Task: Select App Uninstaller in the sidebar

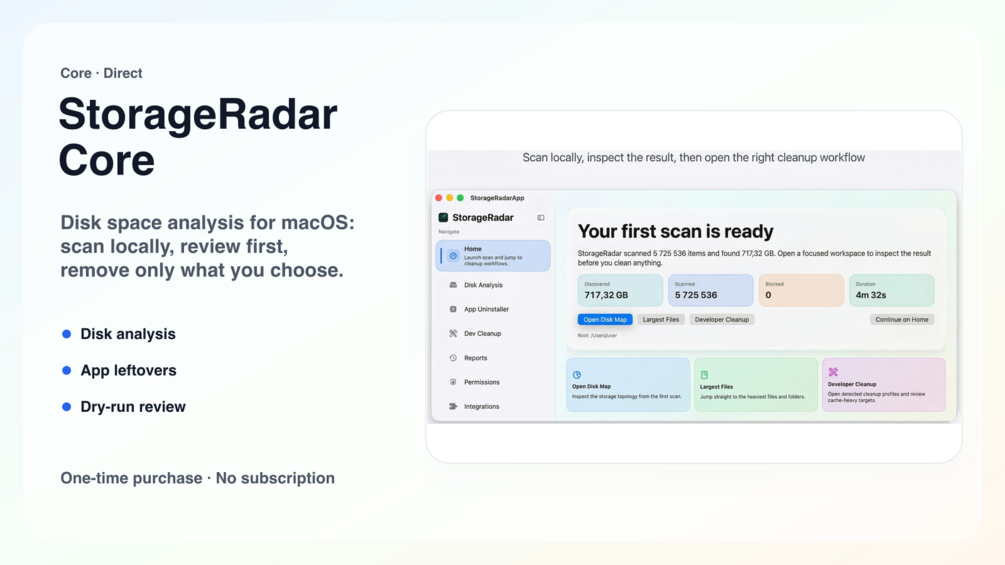Action: tap(493, 309)
